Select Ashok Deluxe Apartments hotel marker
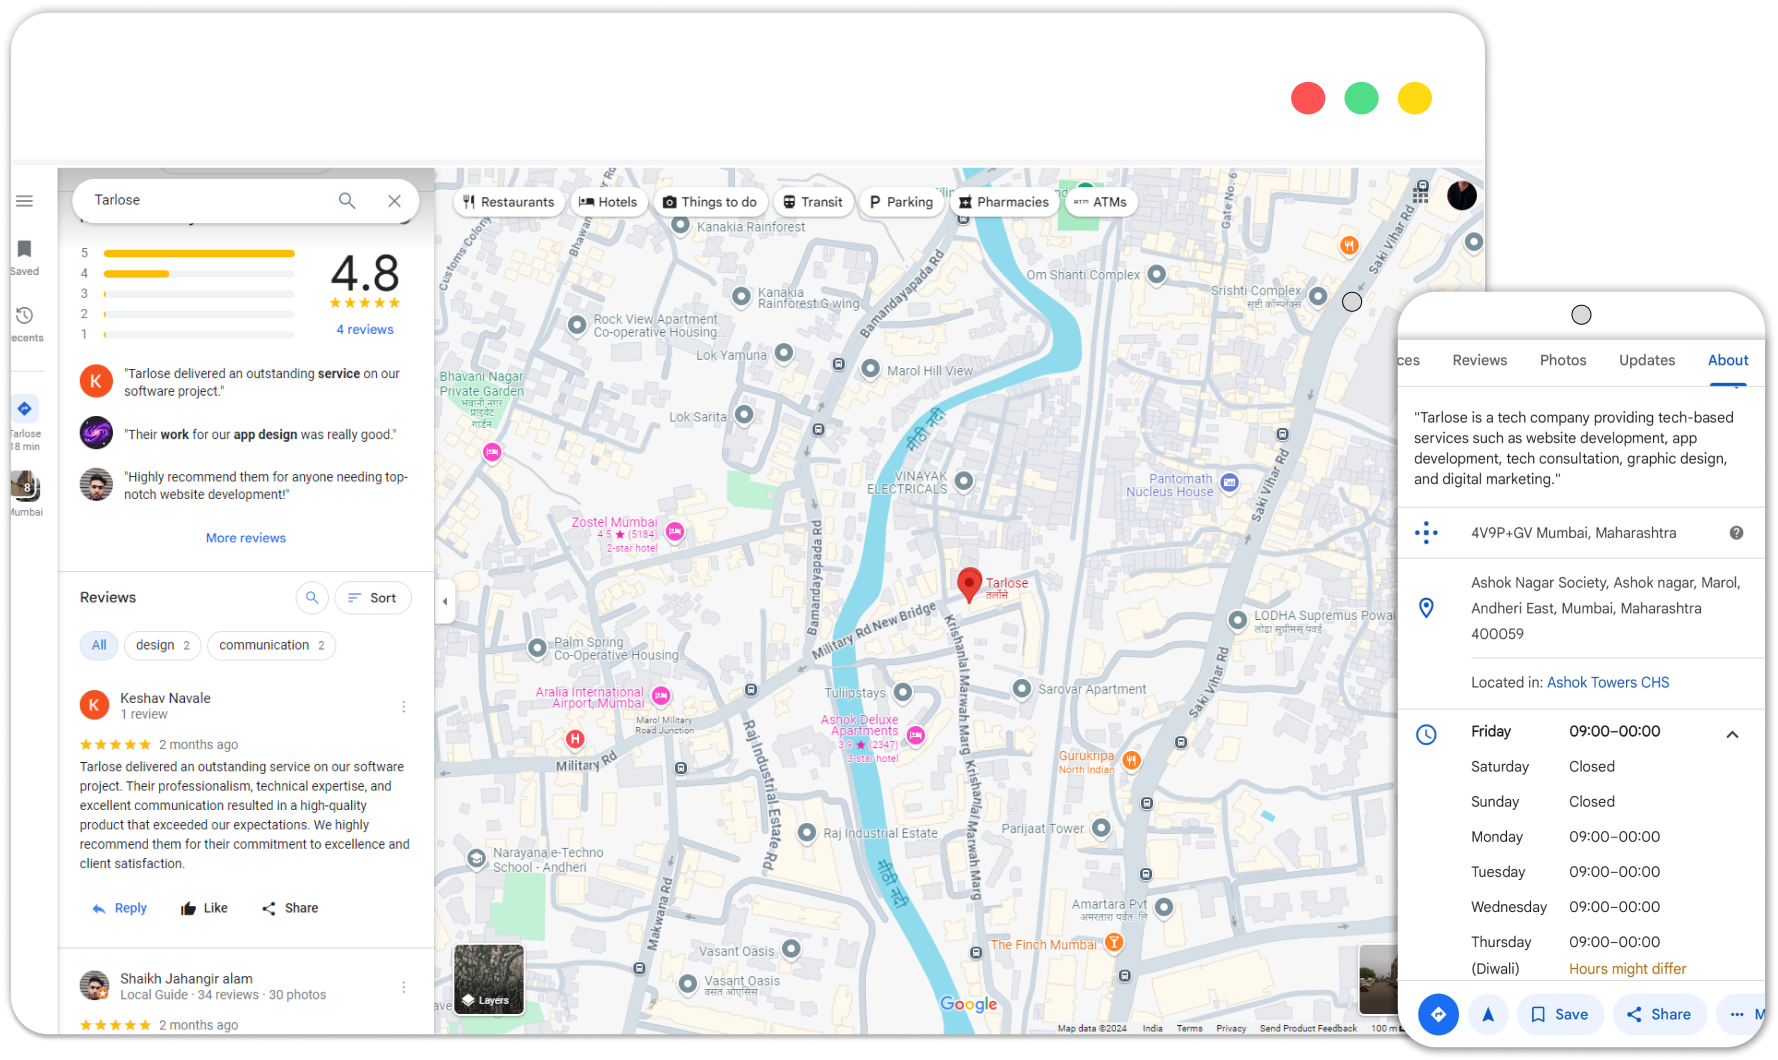1778x1060 pixels. click(x=915, y=736)
